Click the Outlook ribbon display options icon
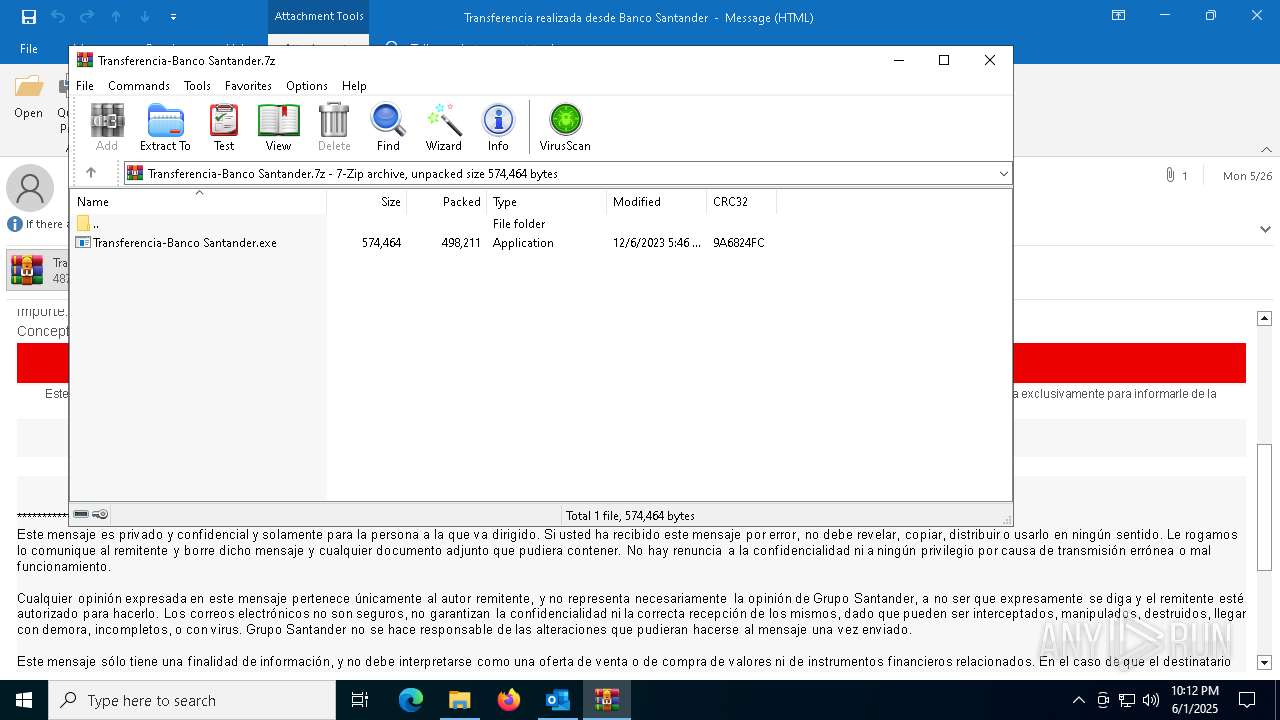Screen dimensions: 1280x720 tap(1119, 16)
